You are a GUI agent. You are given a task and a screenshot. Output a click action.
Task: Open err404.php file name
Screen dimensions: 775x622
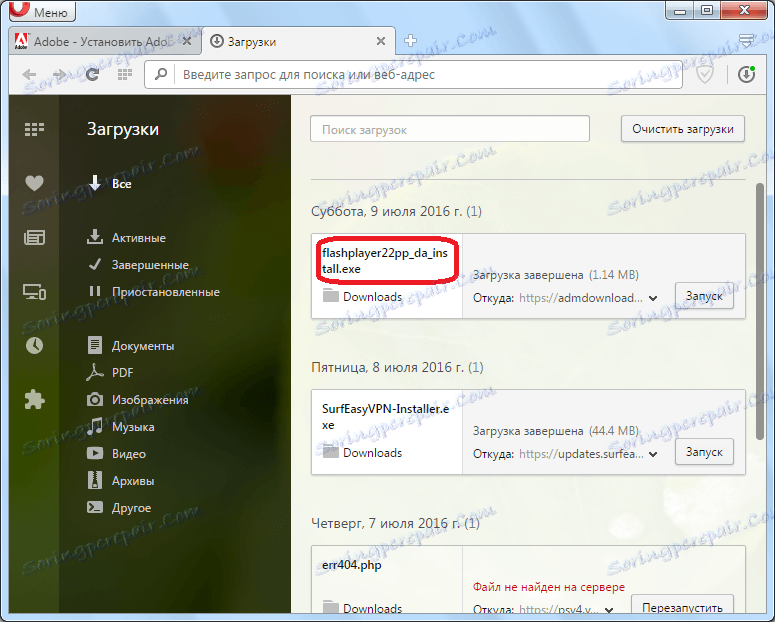click(x=351, y=565)
